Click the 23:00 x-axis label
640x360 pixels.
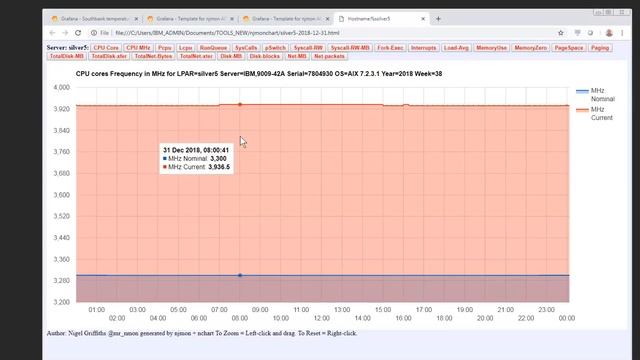click(547, 310)
